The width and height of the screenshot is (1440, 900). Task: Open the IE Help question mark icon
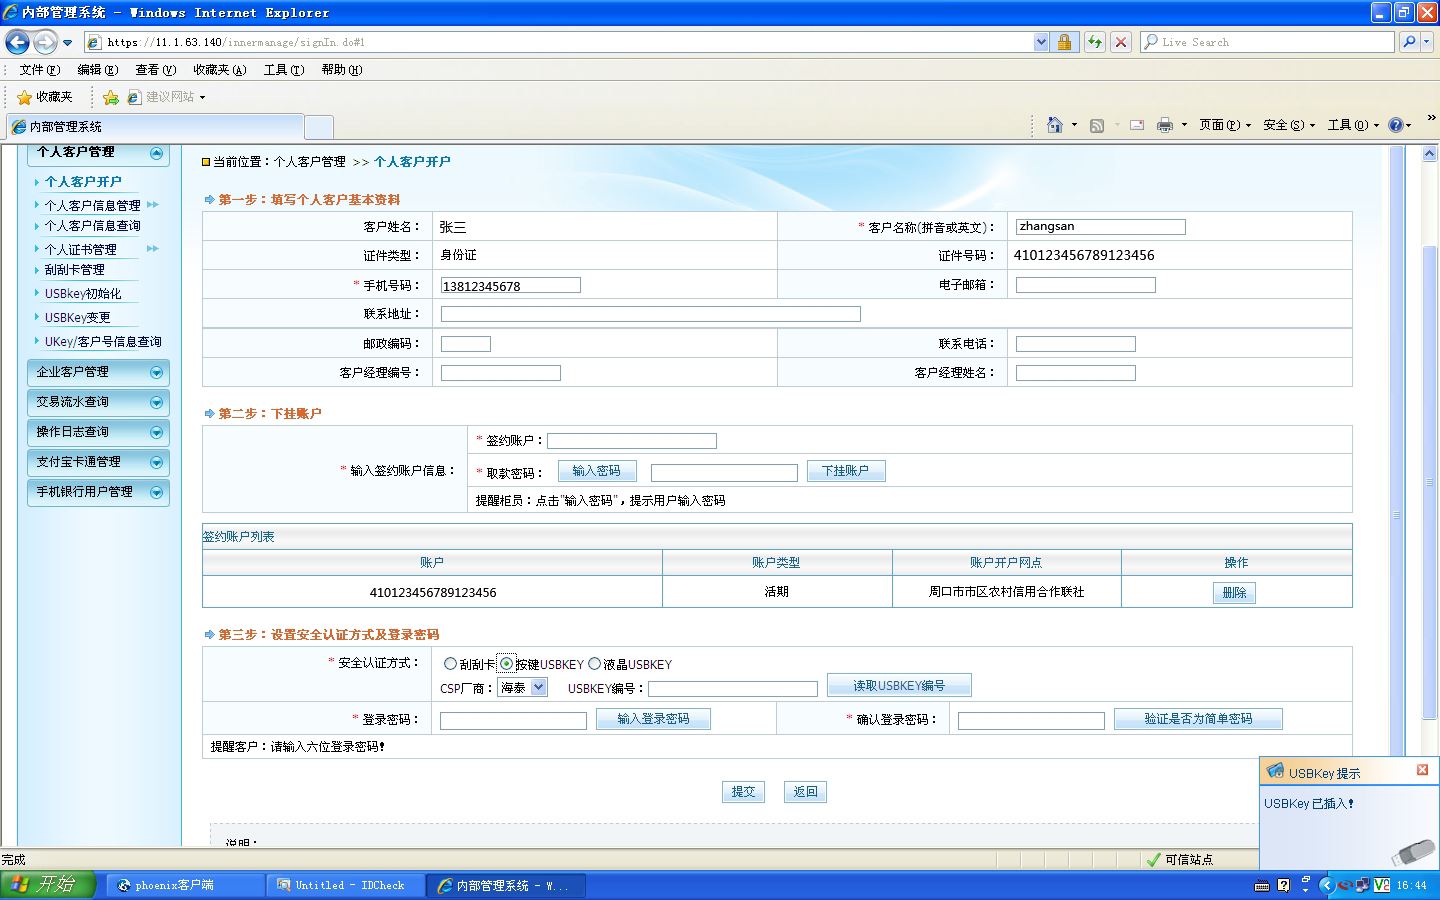1396,125
